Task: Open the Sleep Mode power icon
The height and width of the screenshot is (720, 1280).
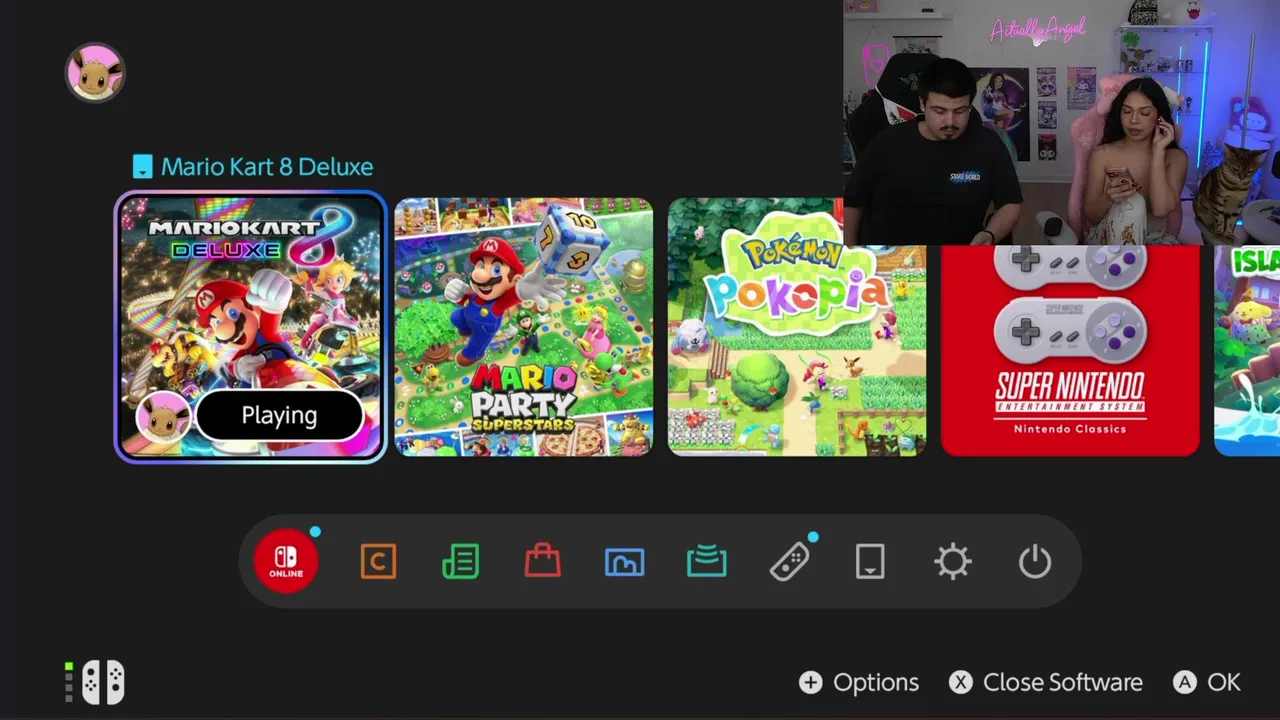Action: point(1035,562)
